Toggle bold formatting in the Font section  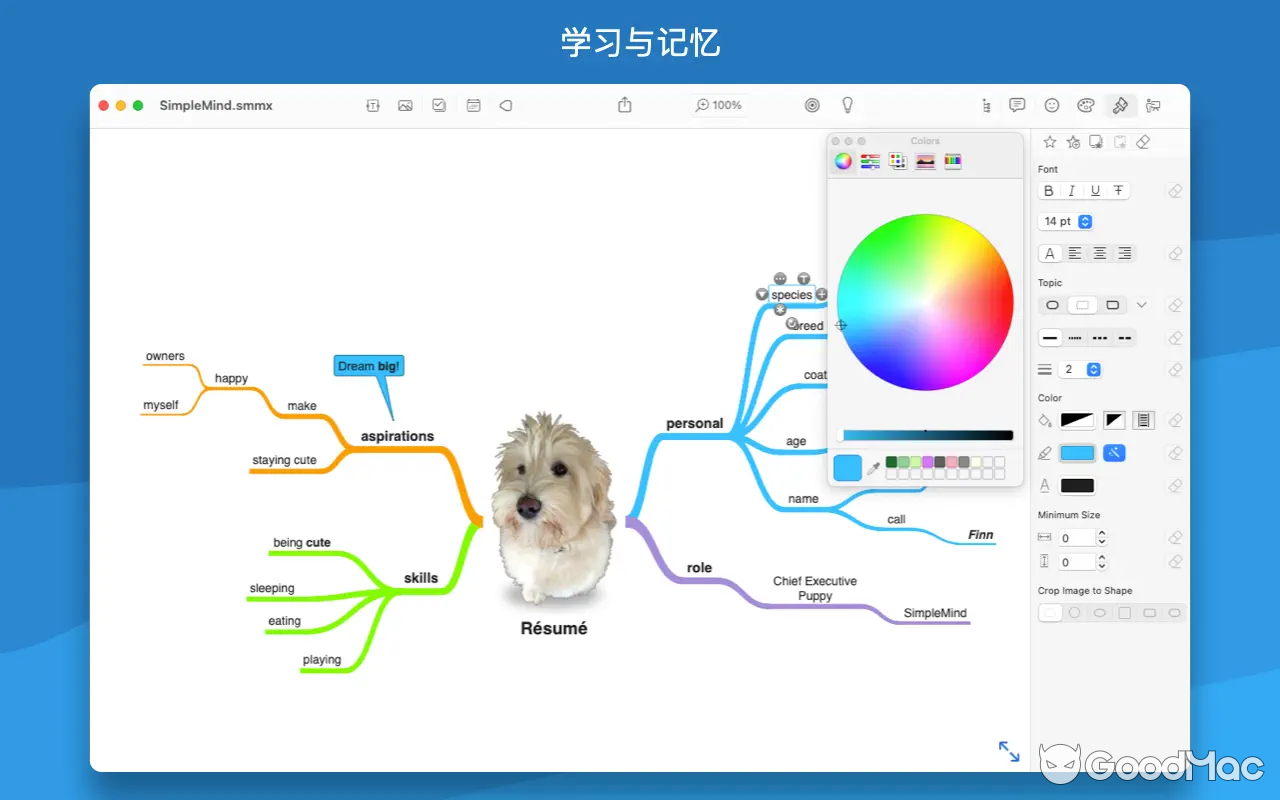pos(1048,190)
